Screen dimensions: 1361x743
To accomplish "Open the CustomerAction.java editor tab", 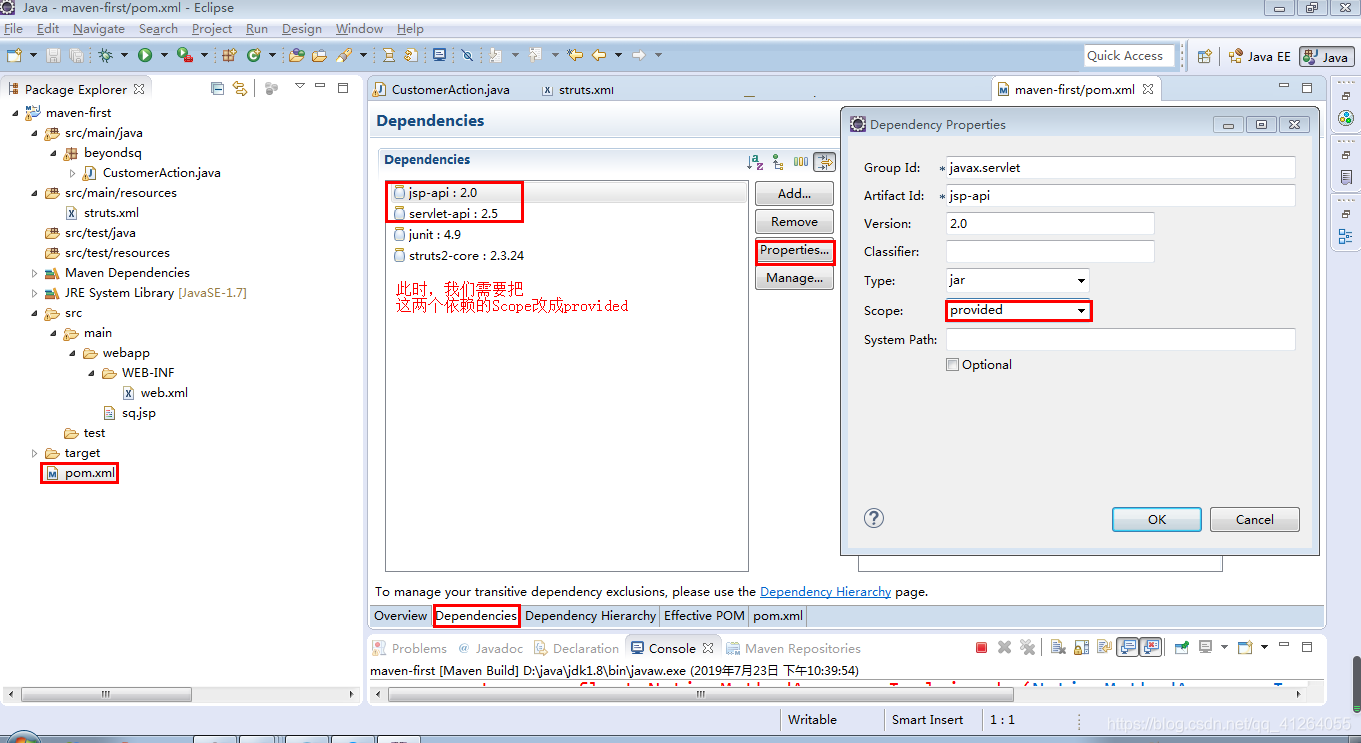I will (441, 89).
